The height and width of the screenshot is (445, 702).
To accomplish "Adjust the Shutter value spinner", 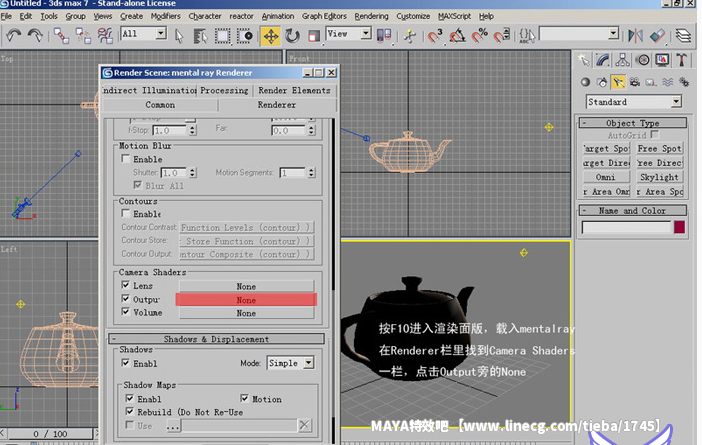I will tap(193, 172).
